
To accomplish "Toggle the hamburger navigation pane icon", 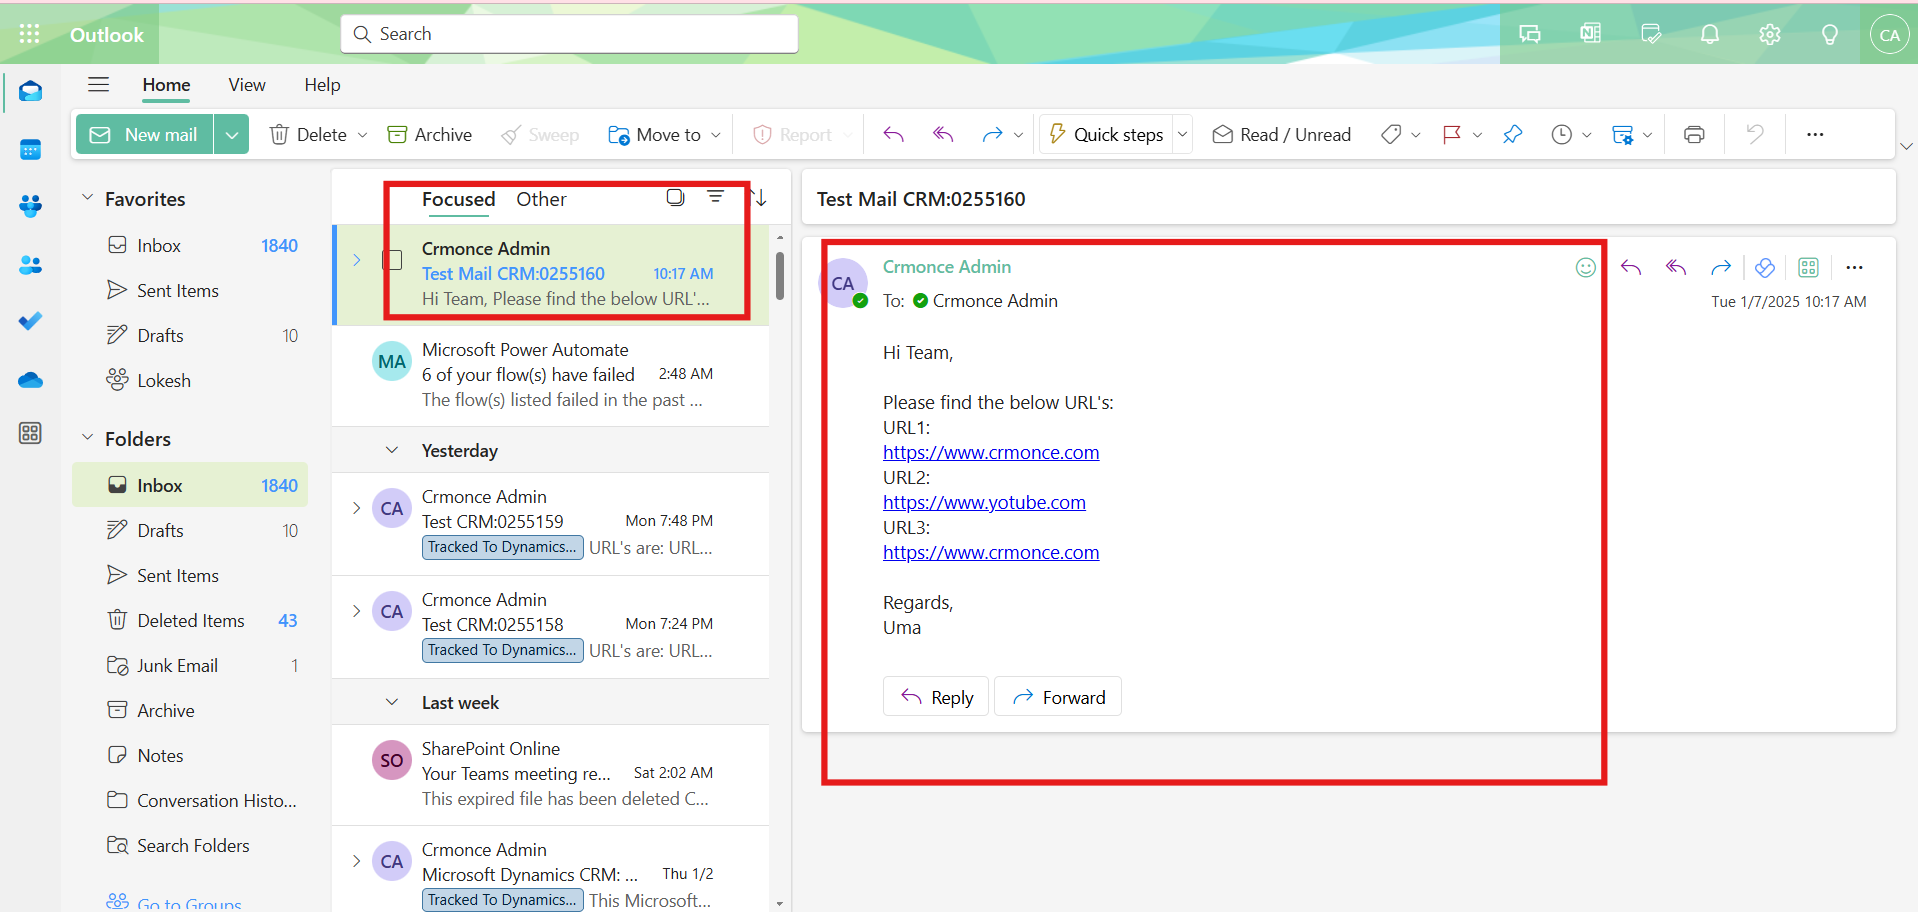I will (x=98, y=84).
